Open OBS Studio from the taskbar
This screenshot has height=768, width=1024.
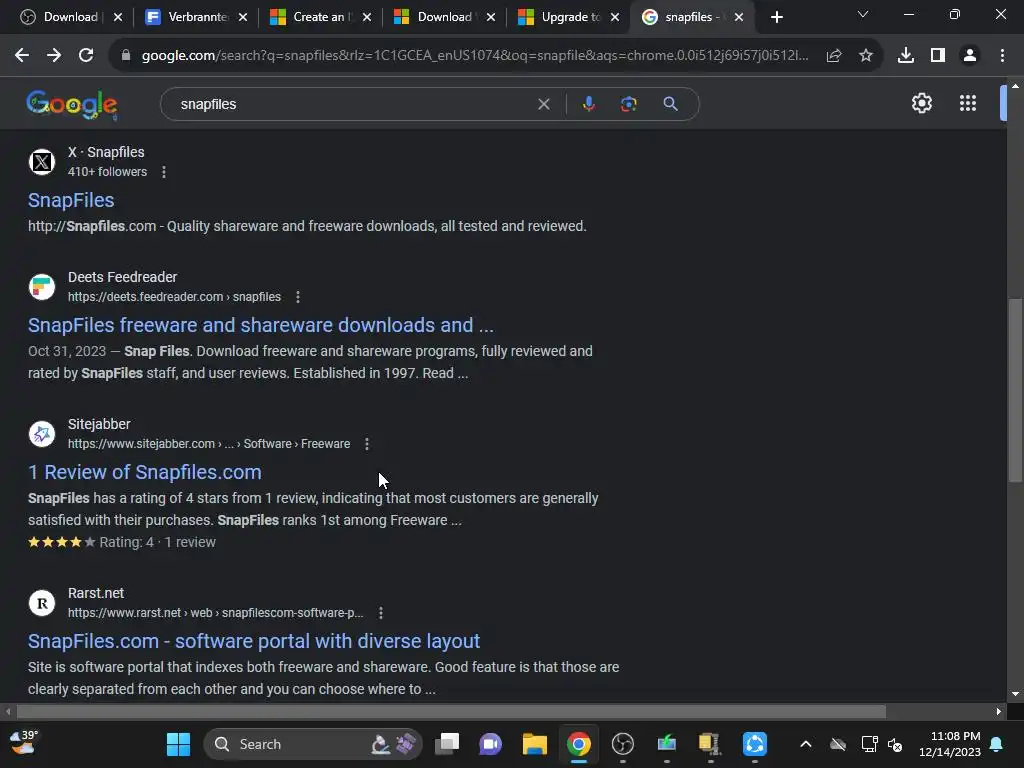(x=622, y=744)
